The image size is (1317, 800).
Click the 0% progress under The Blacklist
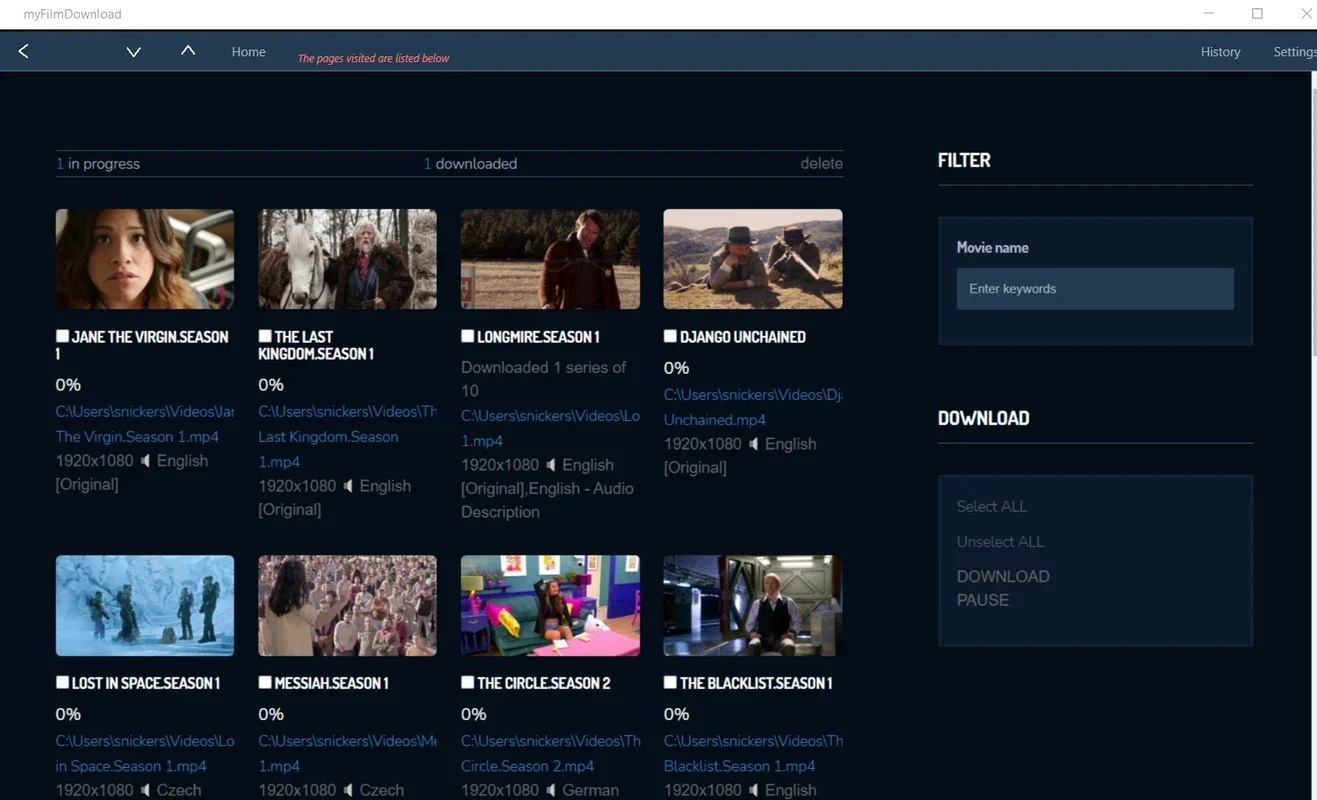tap(676, 714)
